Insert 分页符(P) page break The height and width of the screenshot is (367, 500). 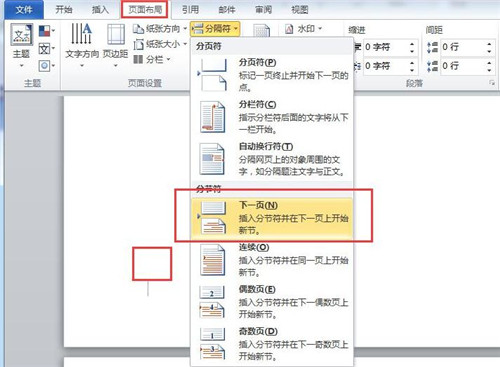[272, 75]
